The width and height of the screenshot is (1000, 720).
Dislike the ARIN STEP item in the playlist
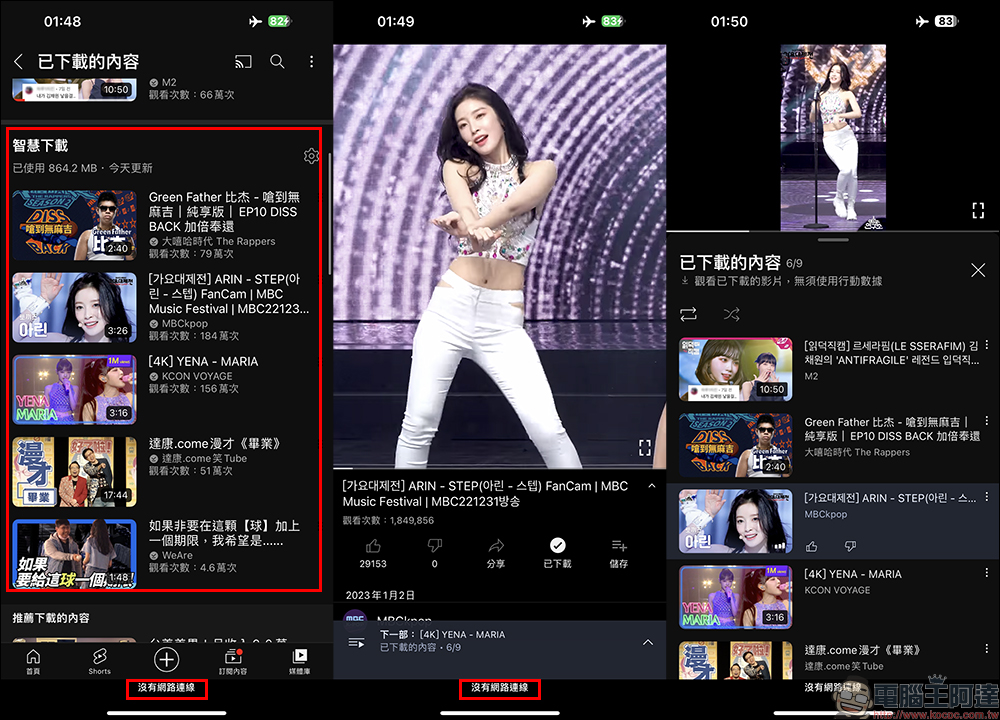pos(850,547)
